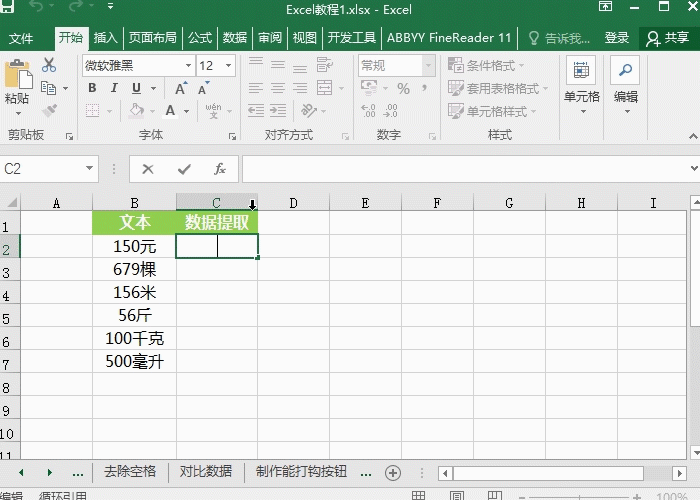Click the Find magnifier 编辑 icon
This screenshot has height=500, width=700.
coord(626,79)
